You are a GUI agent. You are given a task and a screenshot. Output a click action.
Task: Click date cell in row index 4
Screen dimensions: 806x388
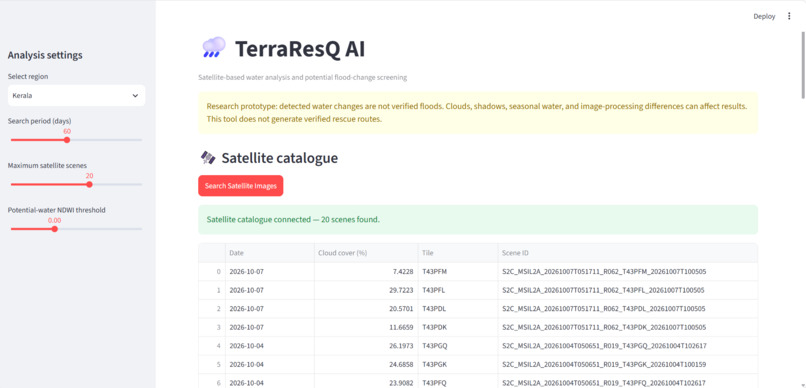(269, 346)
